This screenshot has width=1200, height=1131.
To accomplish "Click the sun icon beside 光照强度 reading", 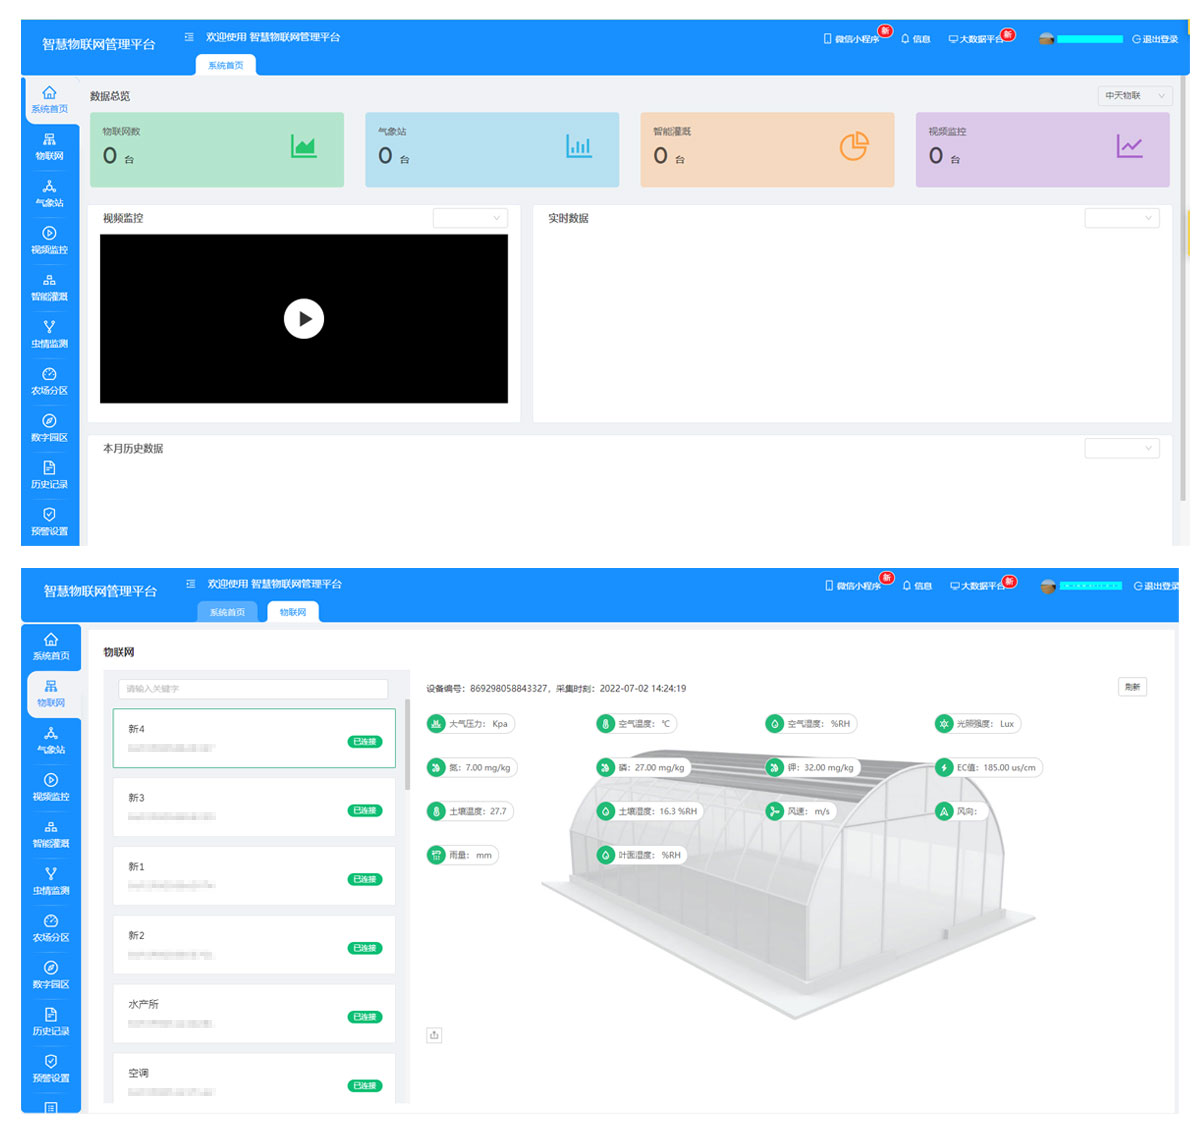I will [x=944, y=724].
